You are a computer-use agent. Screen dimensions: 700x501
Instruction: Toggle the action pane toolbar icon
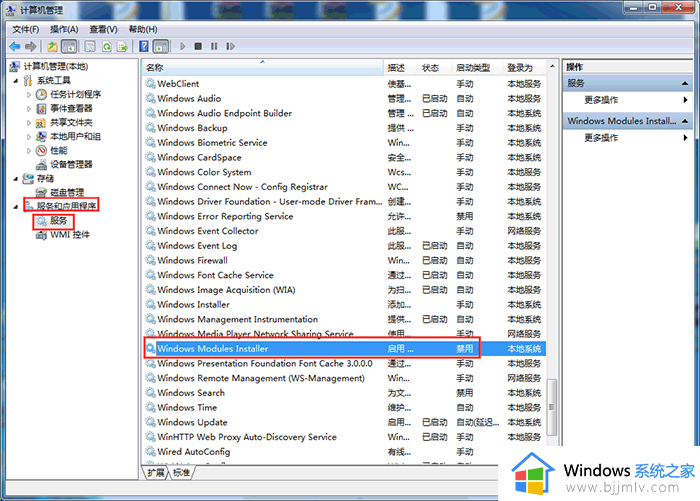coord(161,46)
